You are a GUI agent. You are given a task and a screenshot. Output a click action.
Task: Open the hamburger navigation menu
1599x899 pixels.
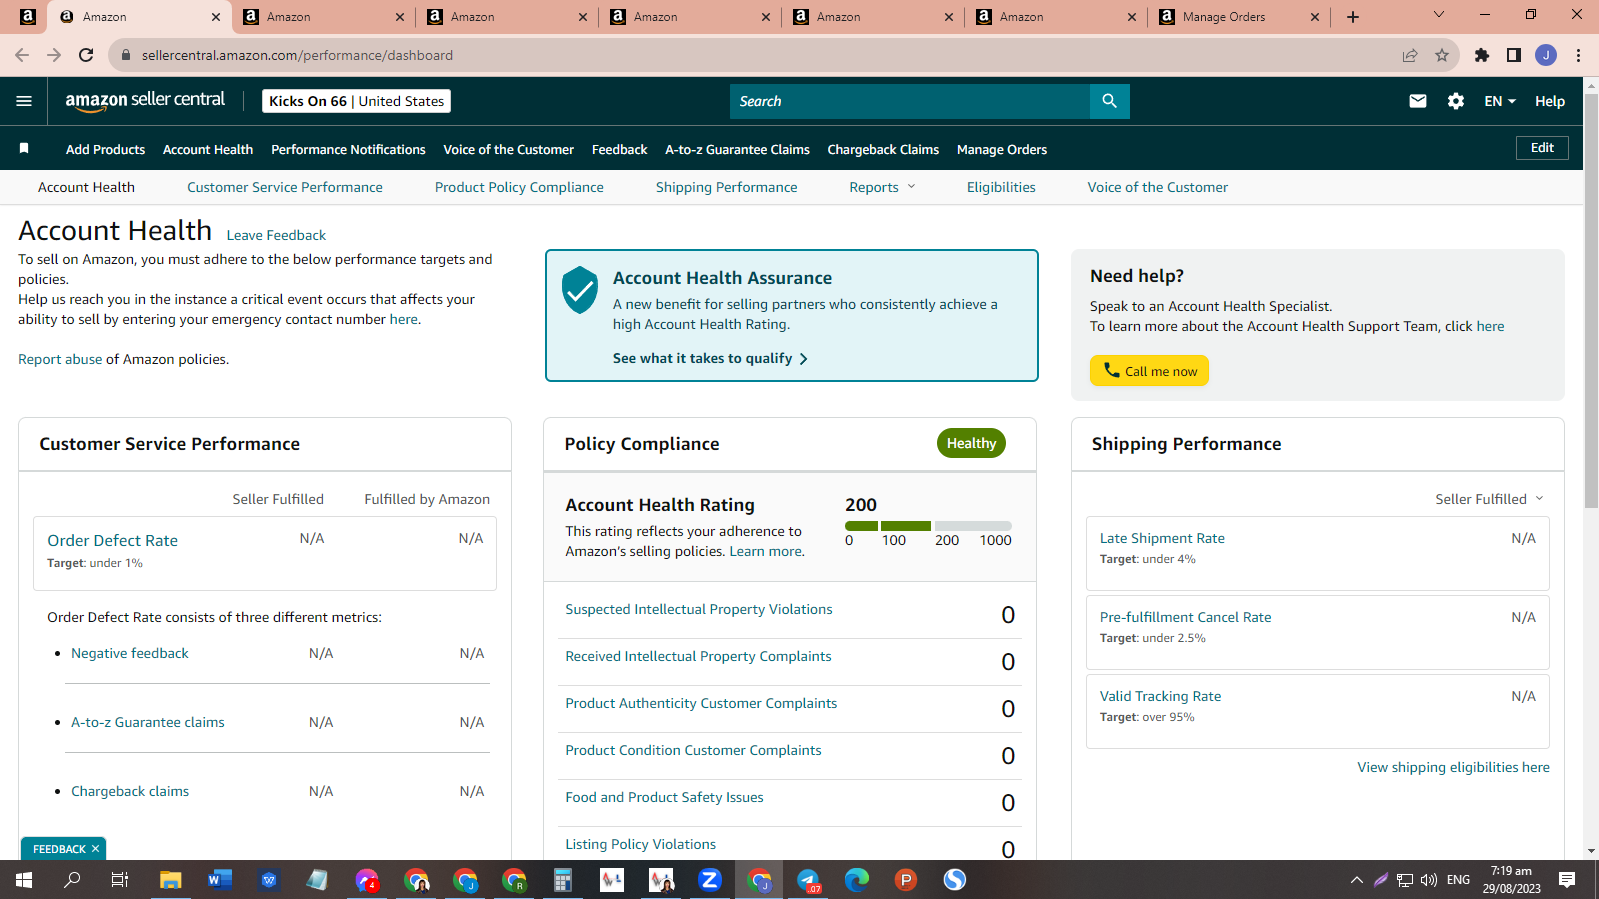24,101
